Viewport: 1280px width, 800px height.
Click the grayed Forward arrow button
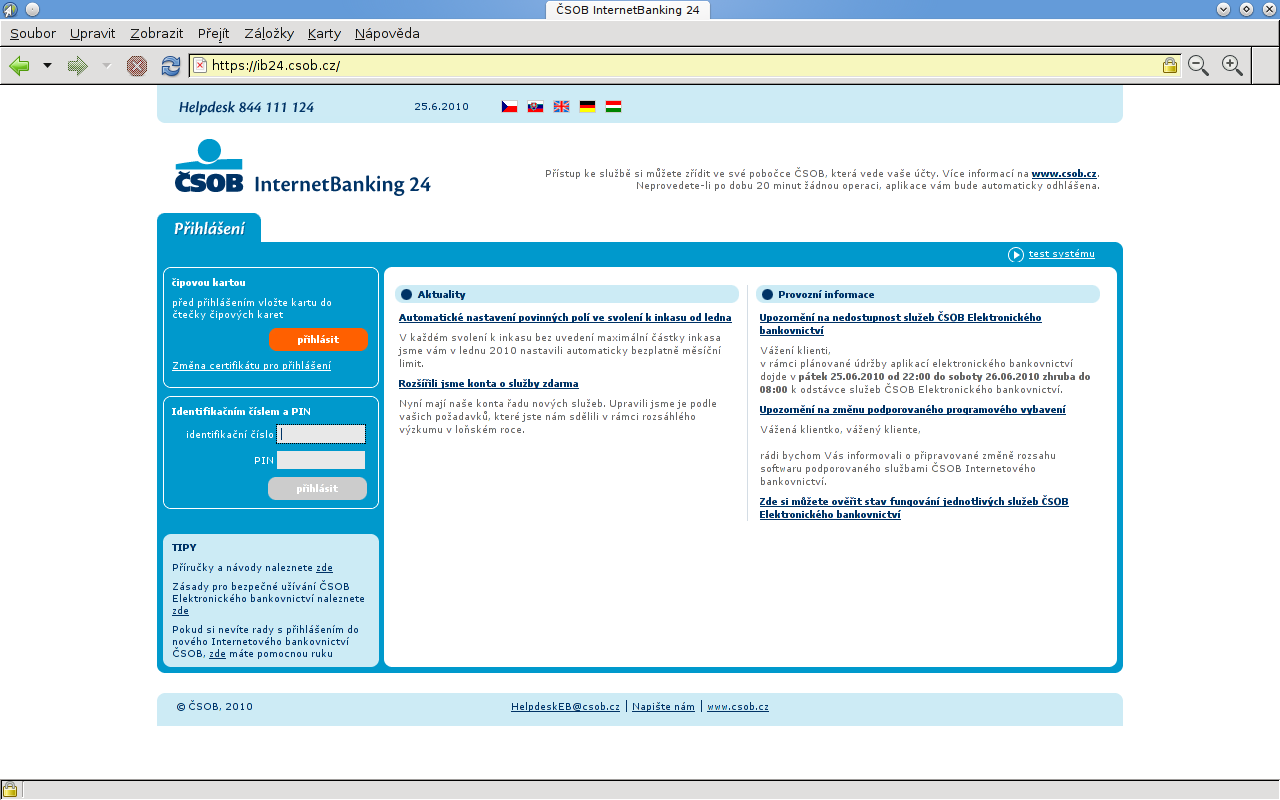(77, 66)
